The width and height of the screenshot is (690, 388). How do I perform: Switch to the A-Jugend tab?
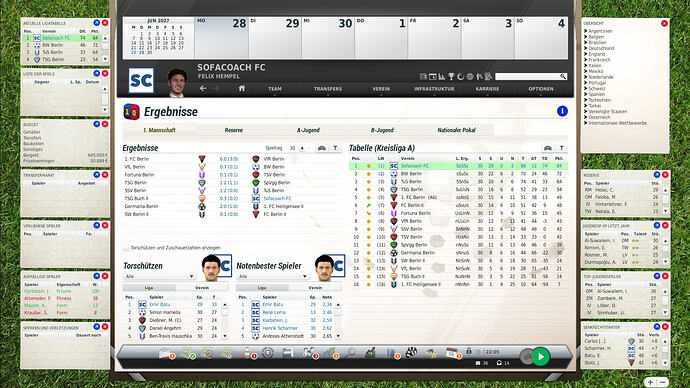(x=308, y=130)
